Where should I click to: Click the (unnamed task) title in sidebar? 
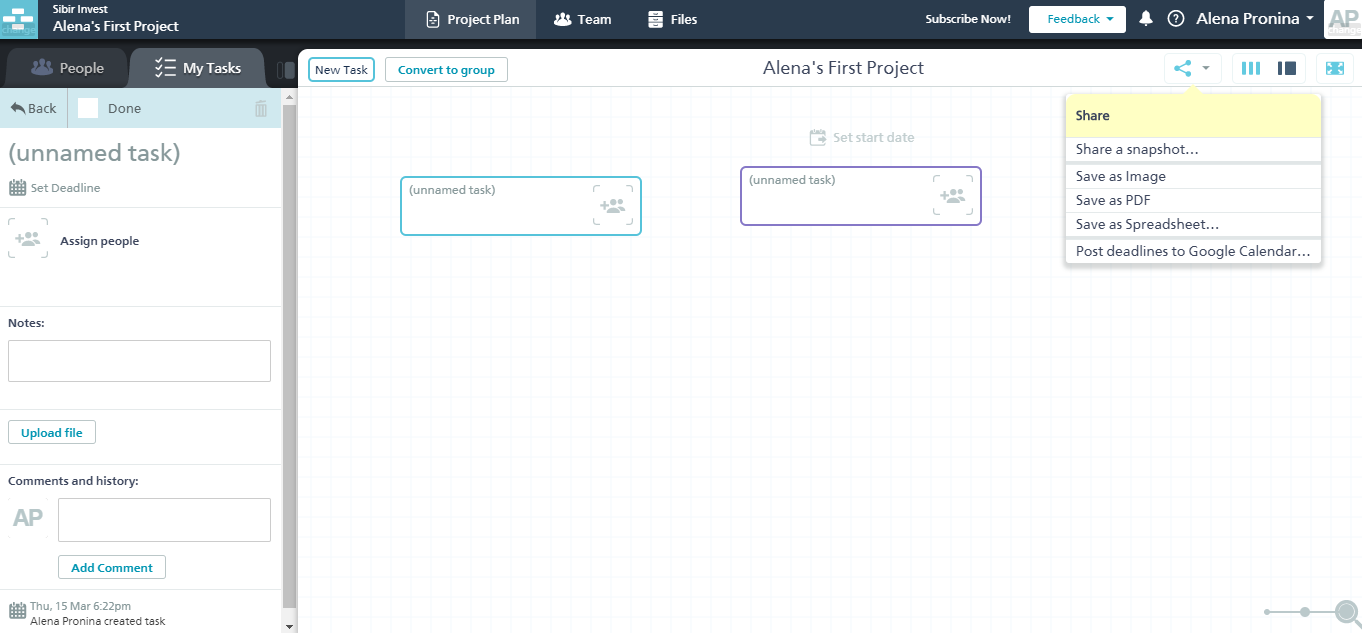click(x=94, y=153)
